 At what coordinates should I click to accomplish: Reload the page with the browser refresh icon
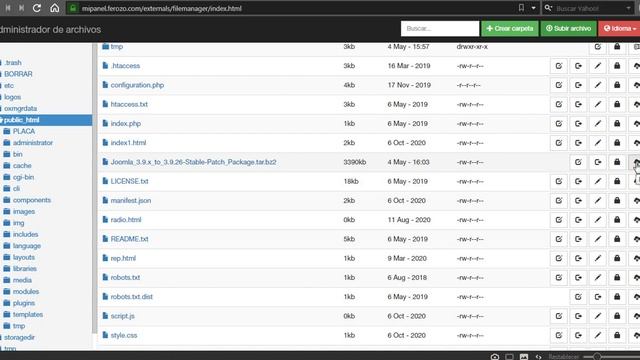click(37, 8)
